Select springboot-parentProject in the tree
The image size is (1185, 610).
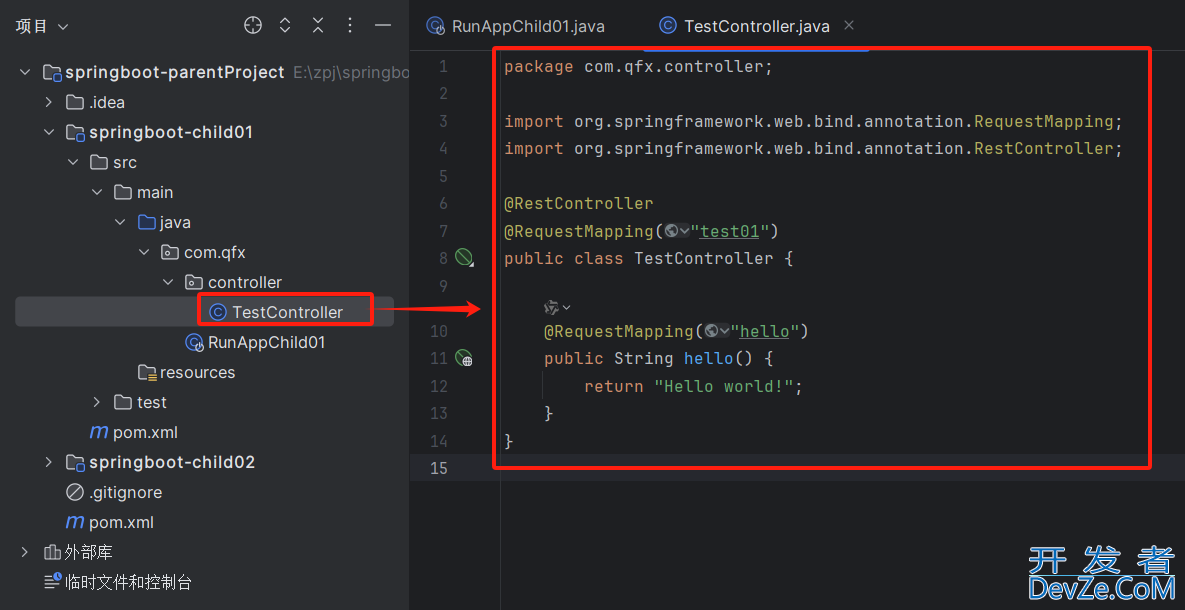point(175,73)
